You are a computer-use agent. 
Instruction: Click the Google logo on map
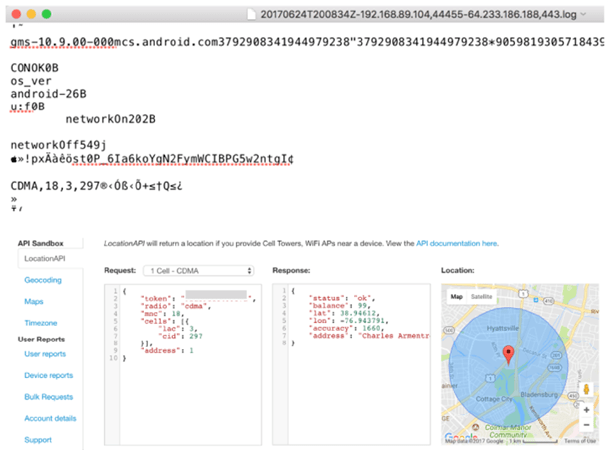(461, 436)
